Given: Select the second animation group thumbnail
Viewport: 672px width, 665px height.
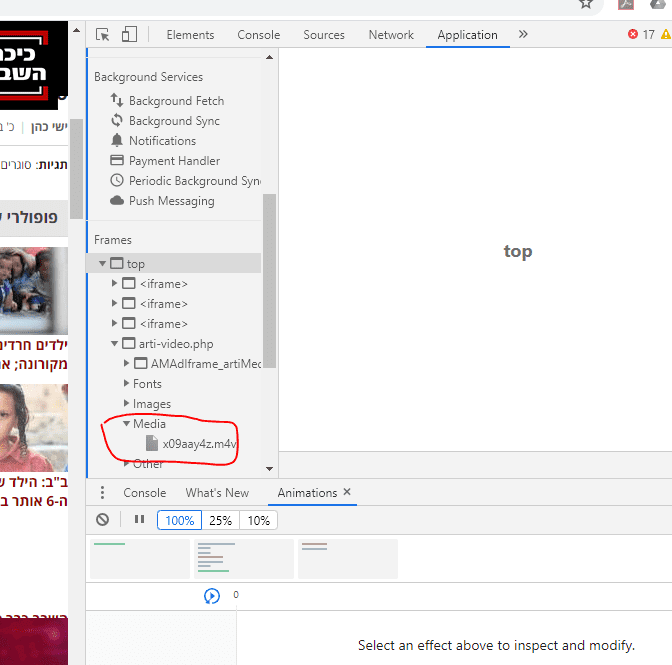Looking at the screenshot, I should [x=244, y=559].
